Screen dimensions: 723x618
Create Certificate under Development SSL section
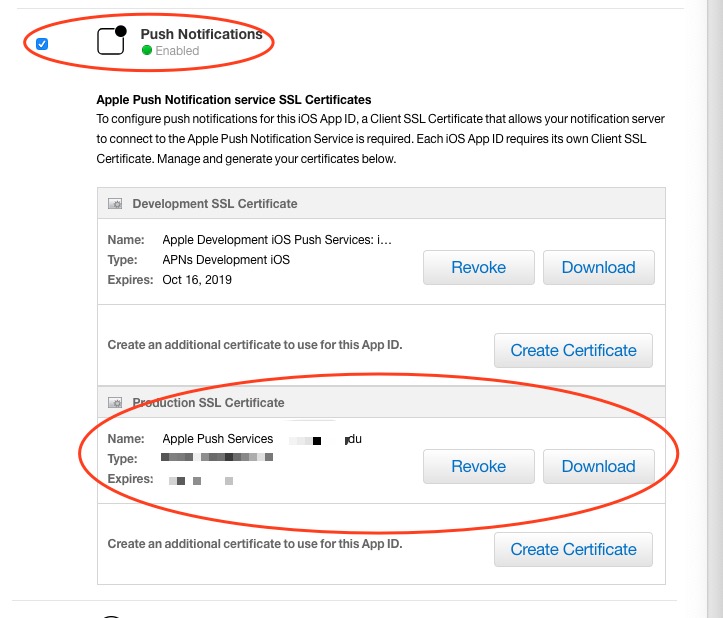pyautogui.click(x=573, y=351)
